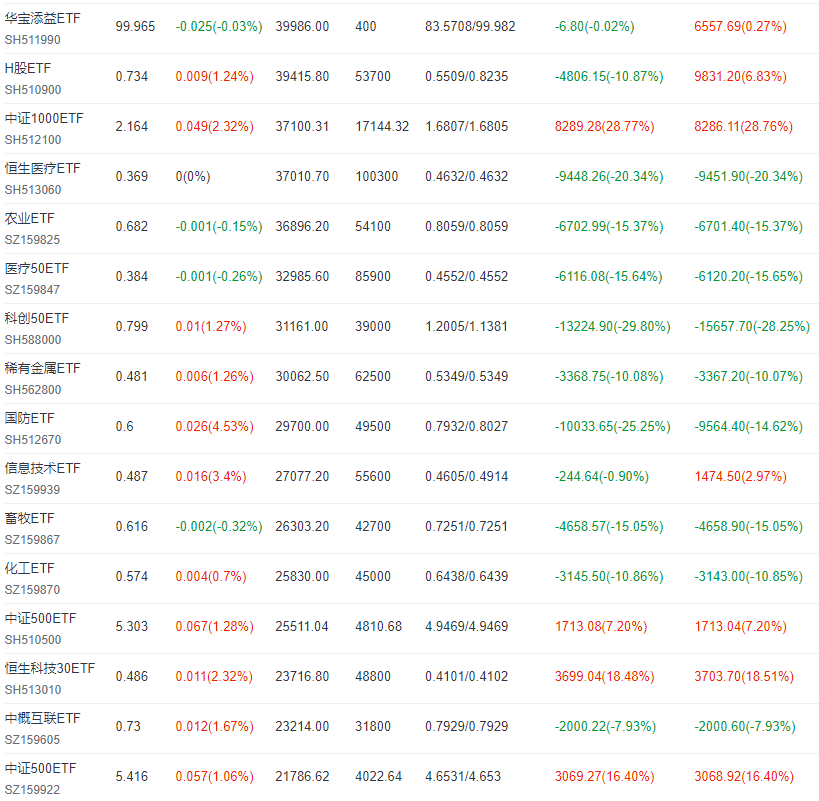This screenshot has height=801, width=819.
Task: Select market value 39986.00
Action: click(x=302, y=27)
